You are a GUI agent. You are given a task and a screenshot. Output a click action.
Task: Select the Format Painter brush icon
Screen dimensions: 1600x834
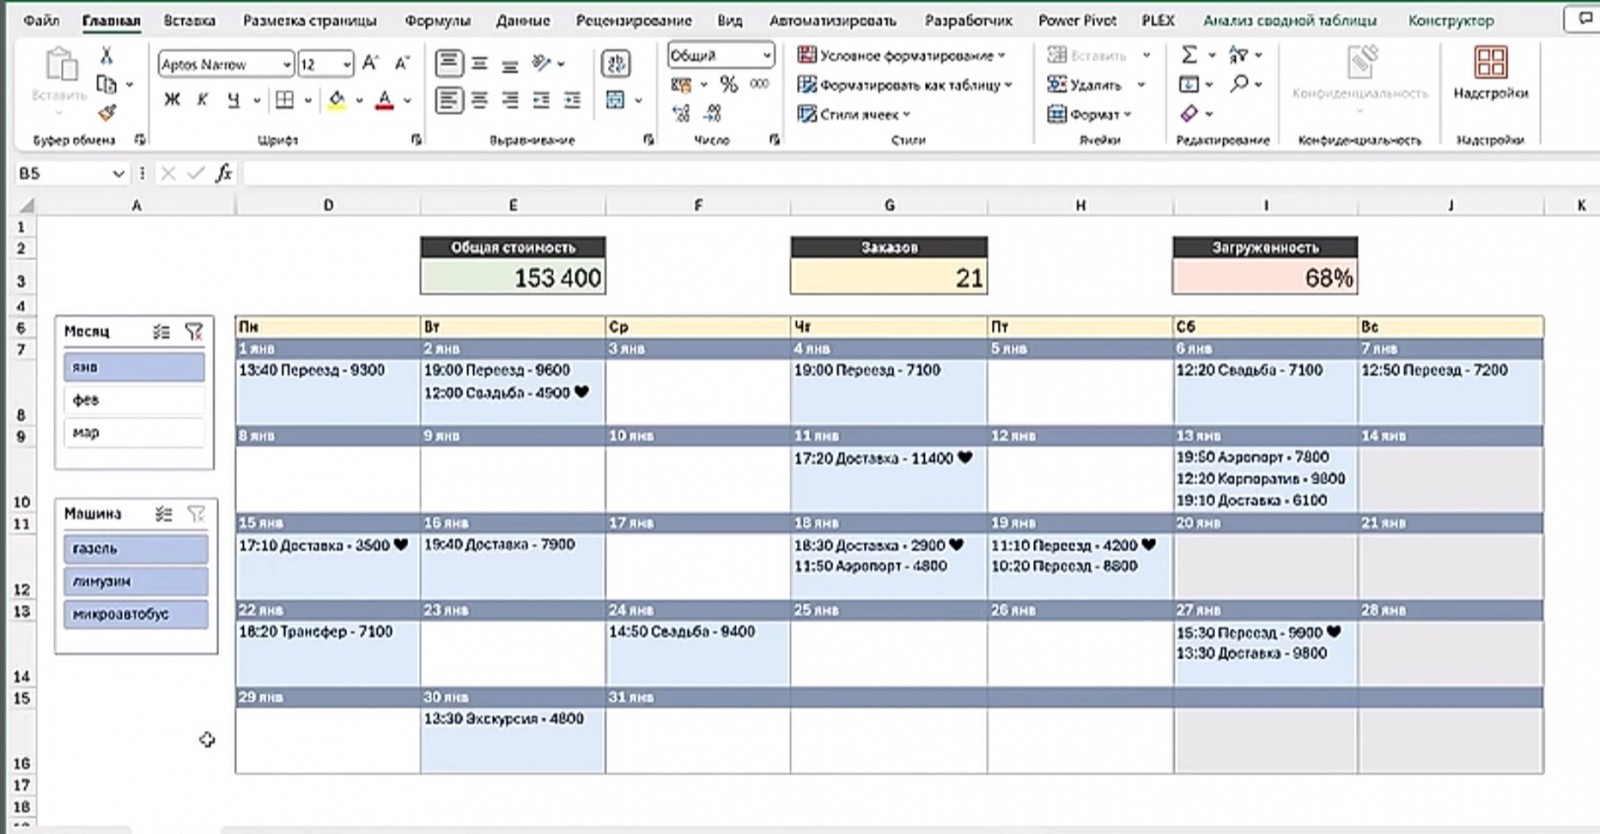tap(106, 113)
